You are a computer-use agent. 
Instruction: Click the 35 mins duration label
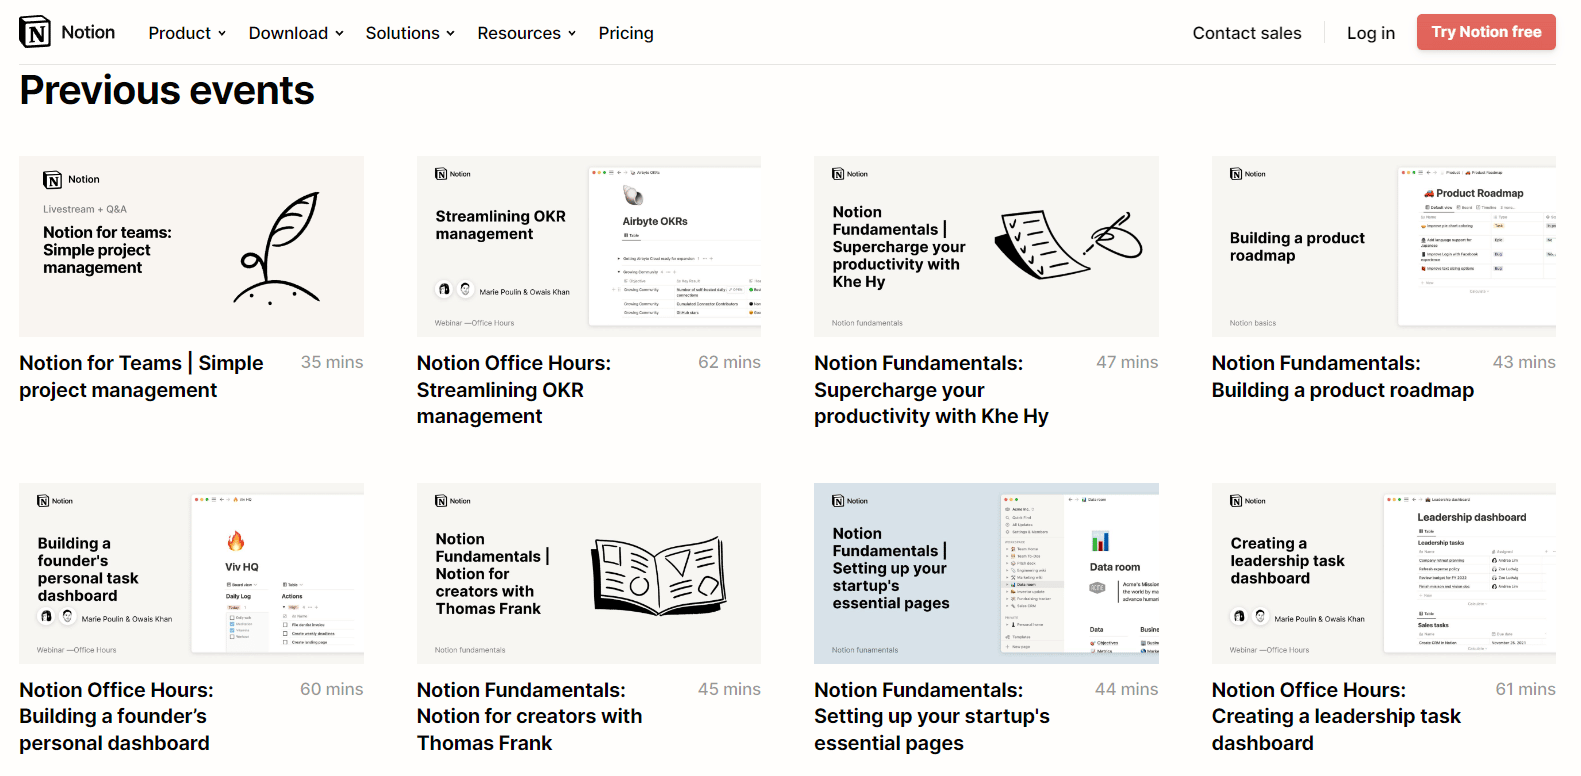click(332, 362)
